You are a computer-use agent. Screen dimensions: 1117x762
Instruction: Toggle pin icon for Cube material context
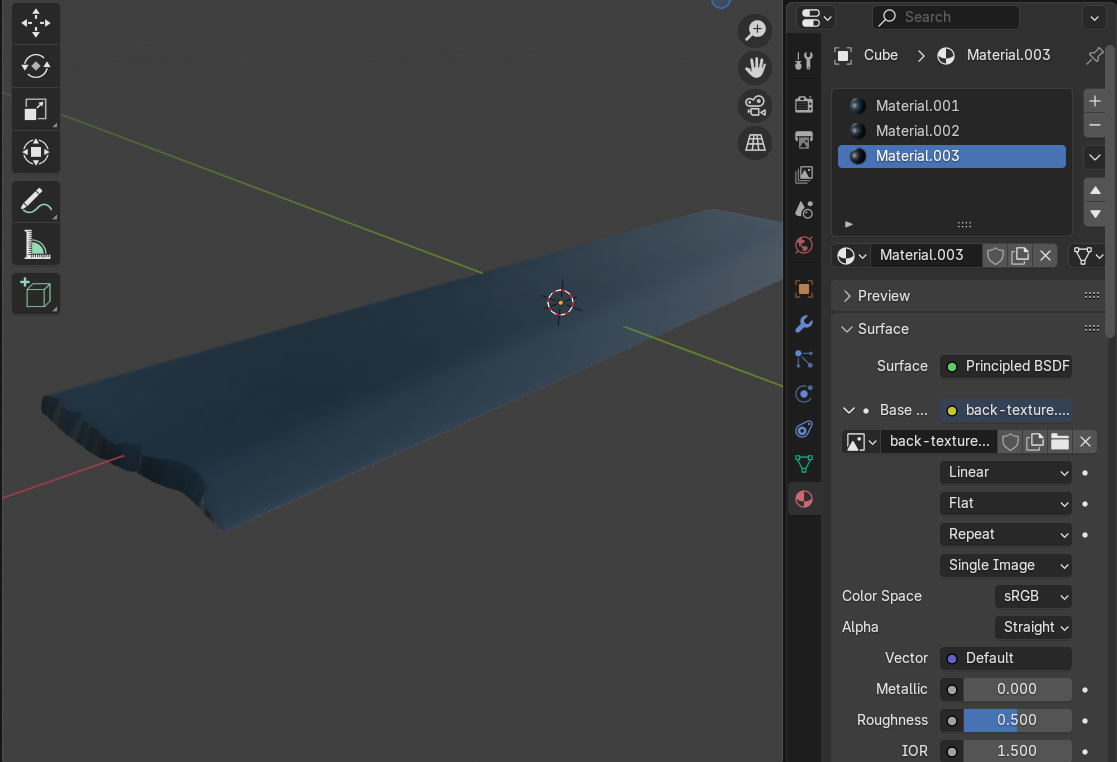(x=1094, y=56)
